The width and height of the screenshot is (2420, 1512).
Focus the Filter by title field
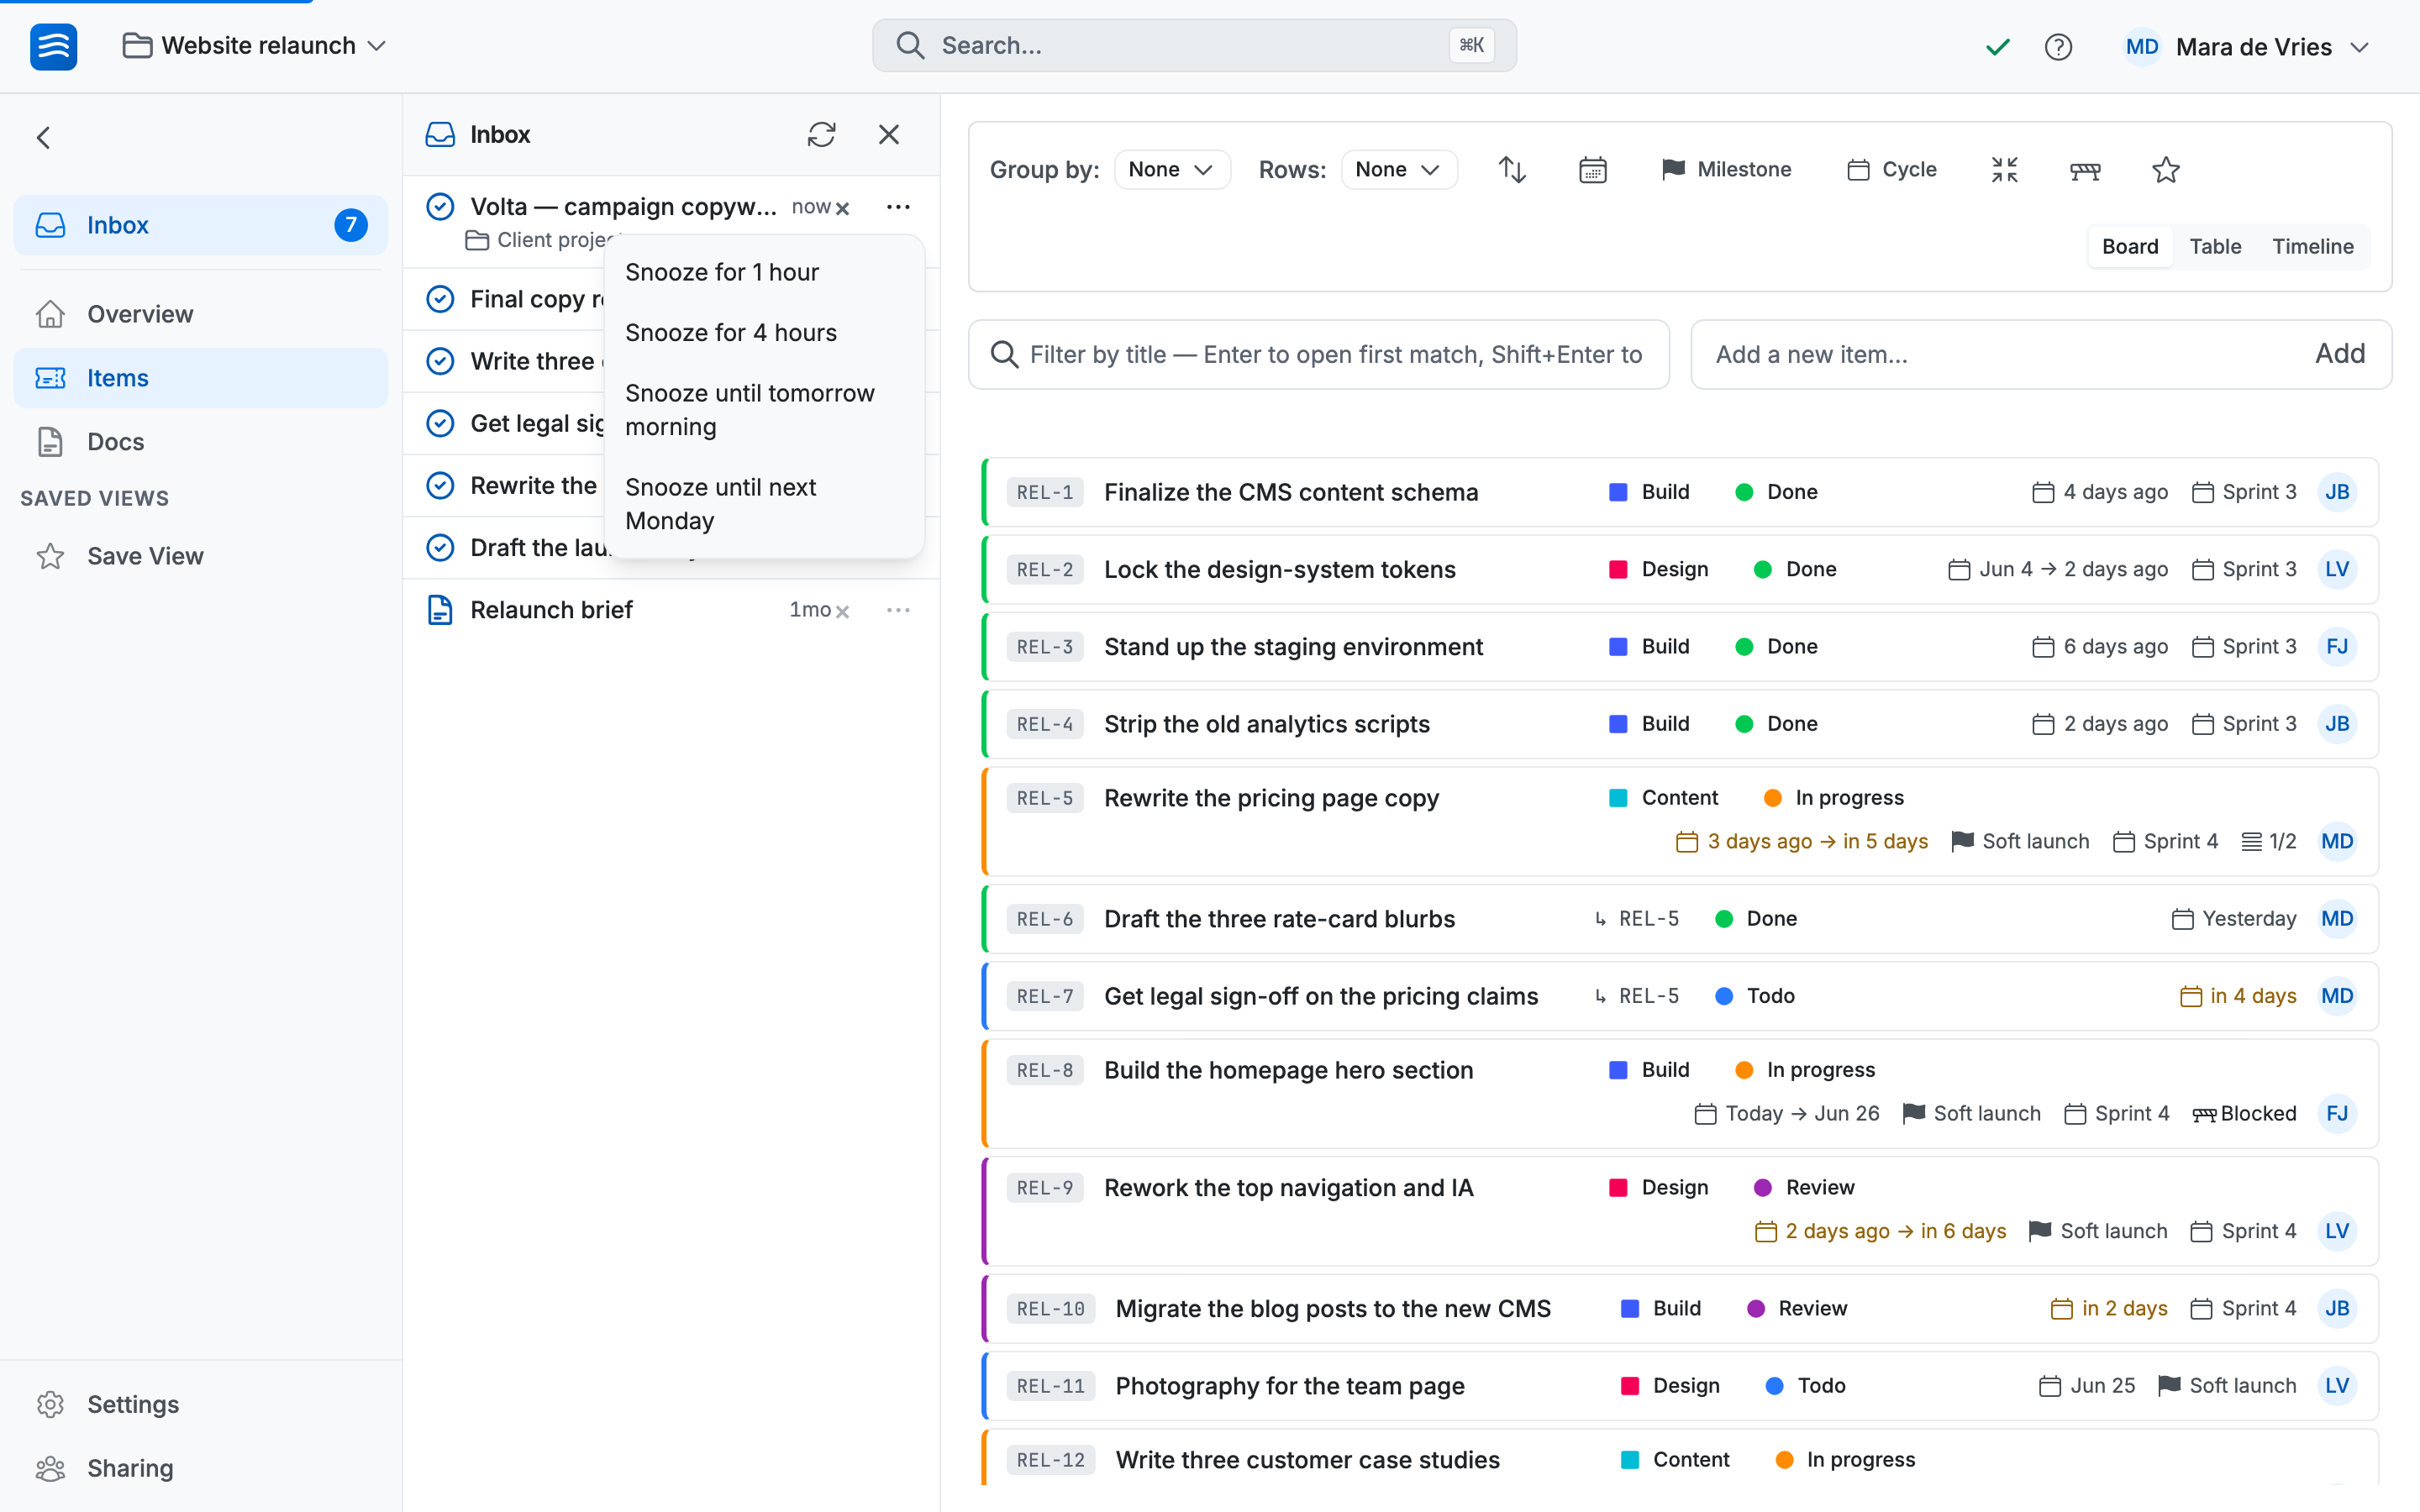[x=1318, y=354]
